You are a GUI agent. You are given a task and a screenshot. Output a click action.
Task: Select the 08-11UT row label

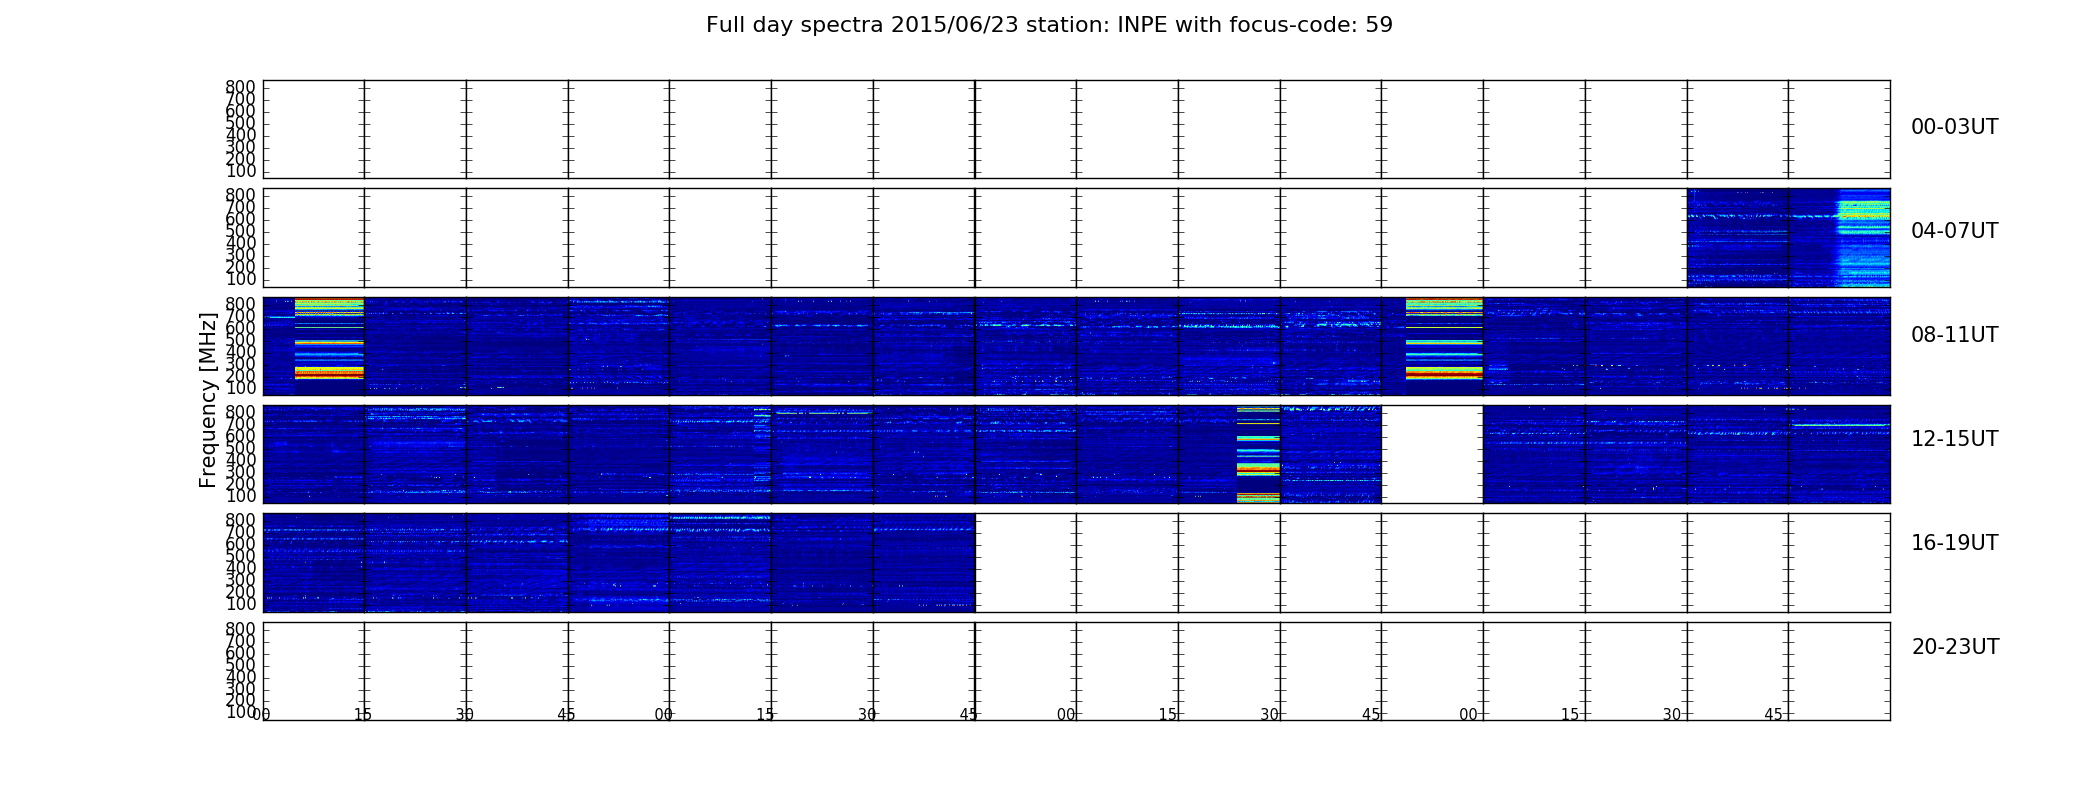coord(1954,335)
